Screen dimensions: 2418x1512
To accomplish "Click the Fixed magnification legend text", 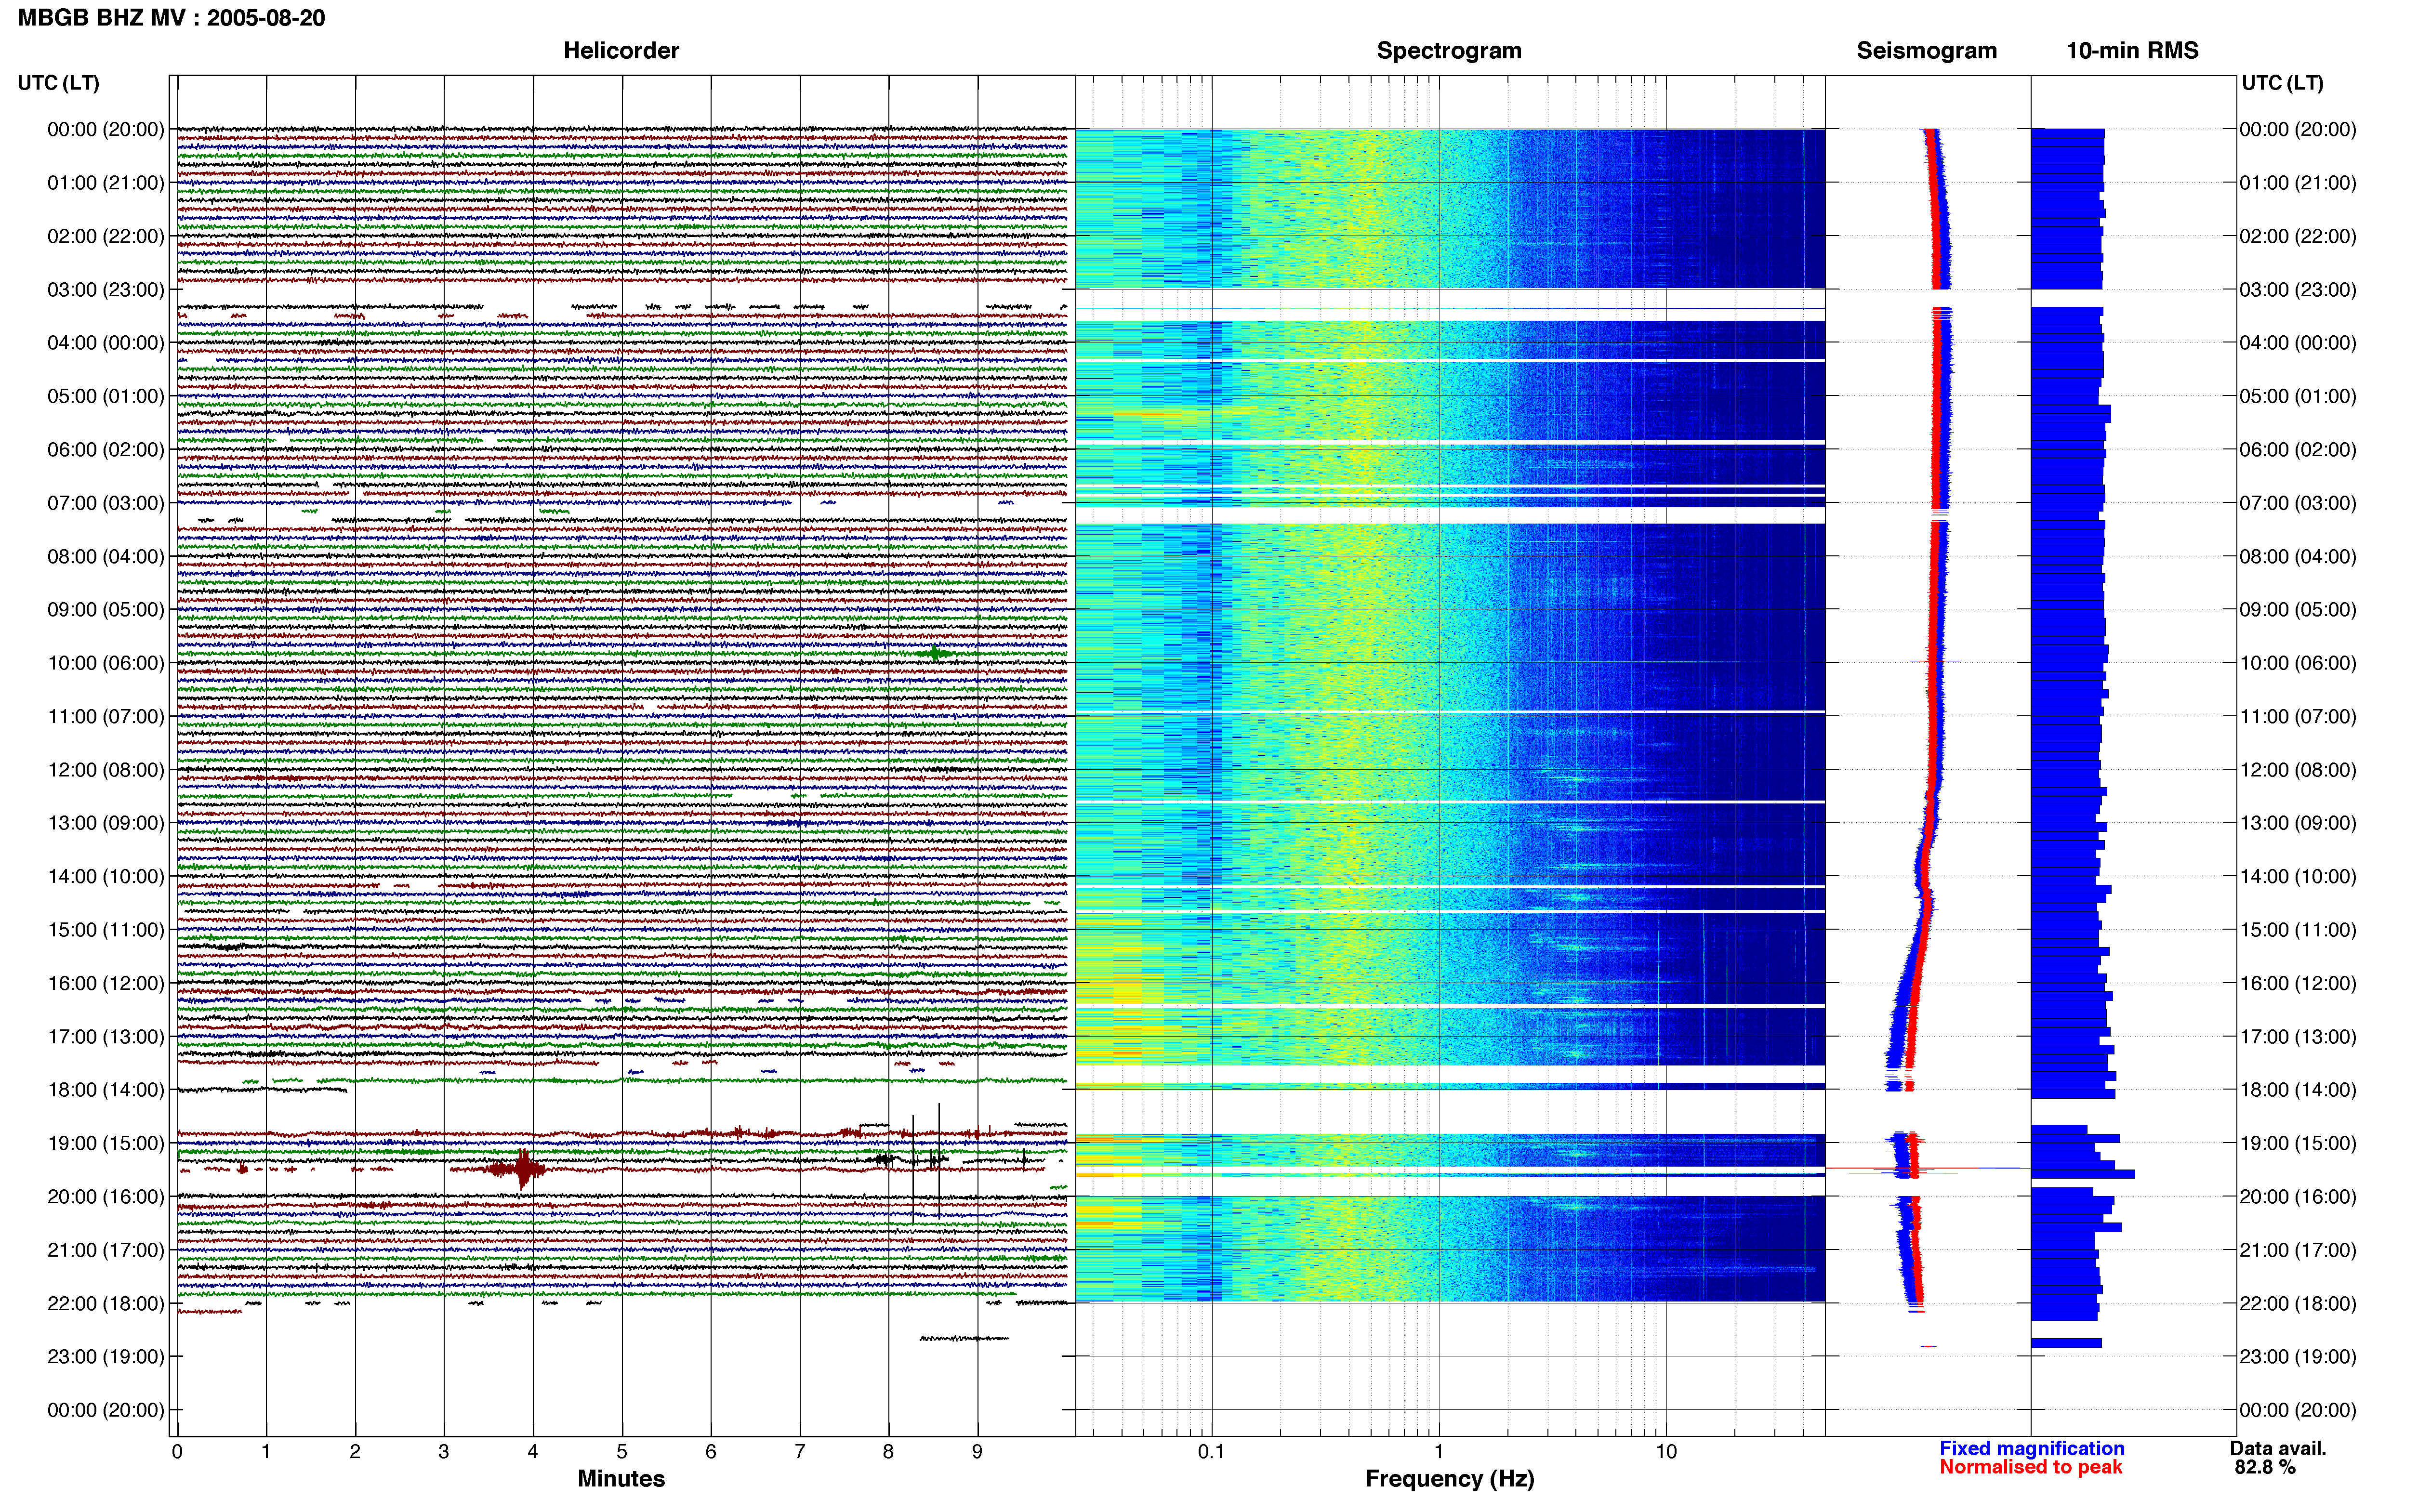I will (x=2031, y=1449).
